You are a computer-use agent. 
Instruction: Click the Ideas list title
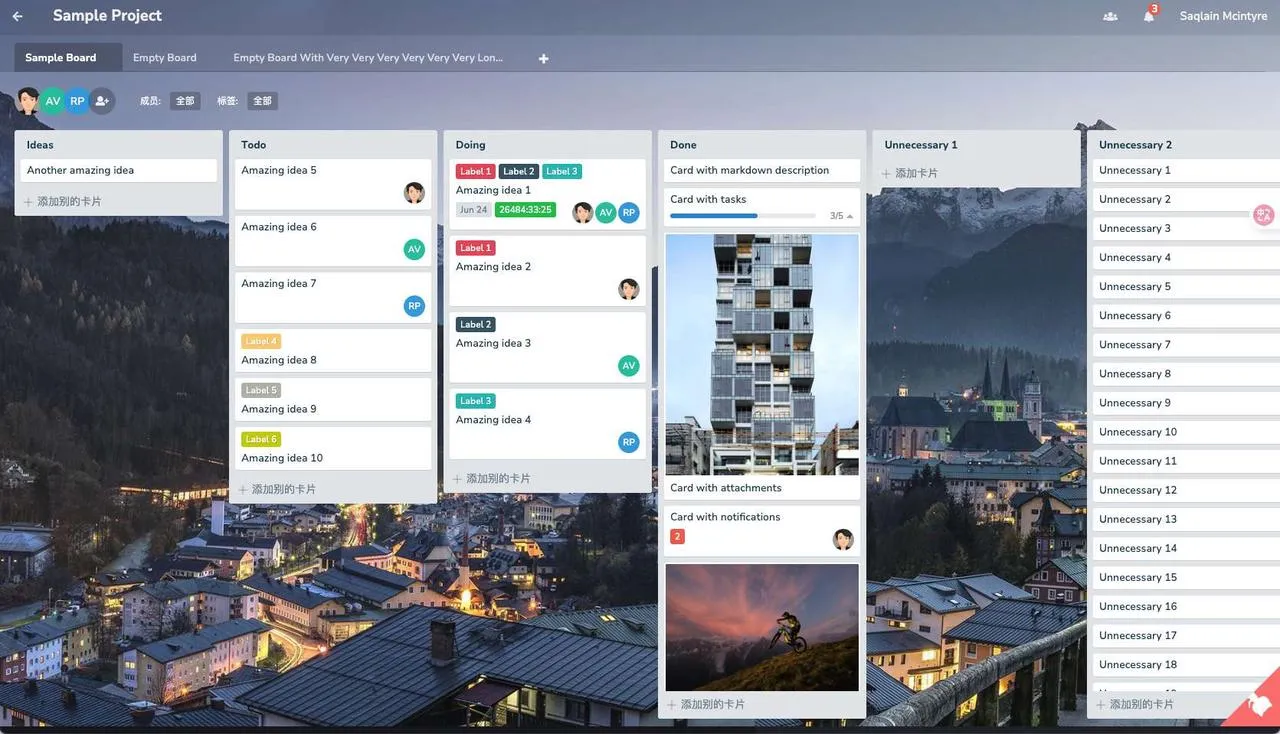tap(40, 145)
